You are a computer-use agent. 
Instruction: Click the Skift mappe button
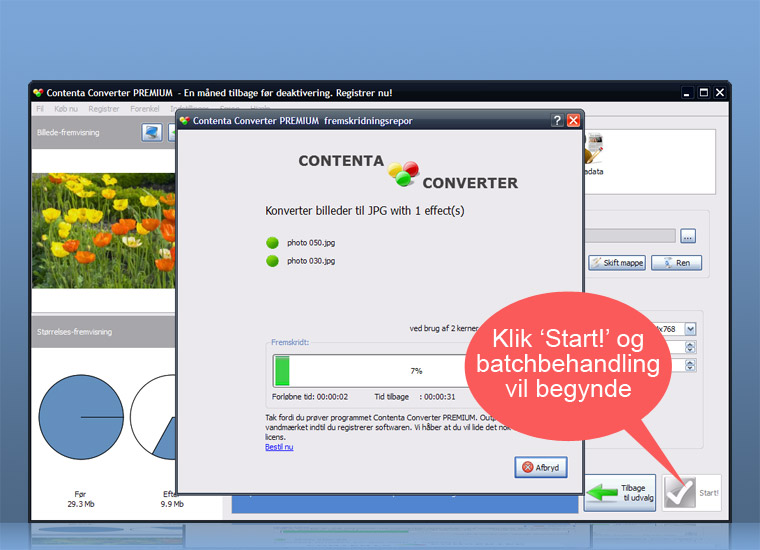click(617, 263)
